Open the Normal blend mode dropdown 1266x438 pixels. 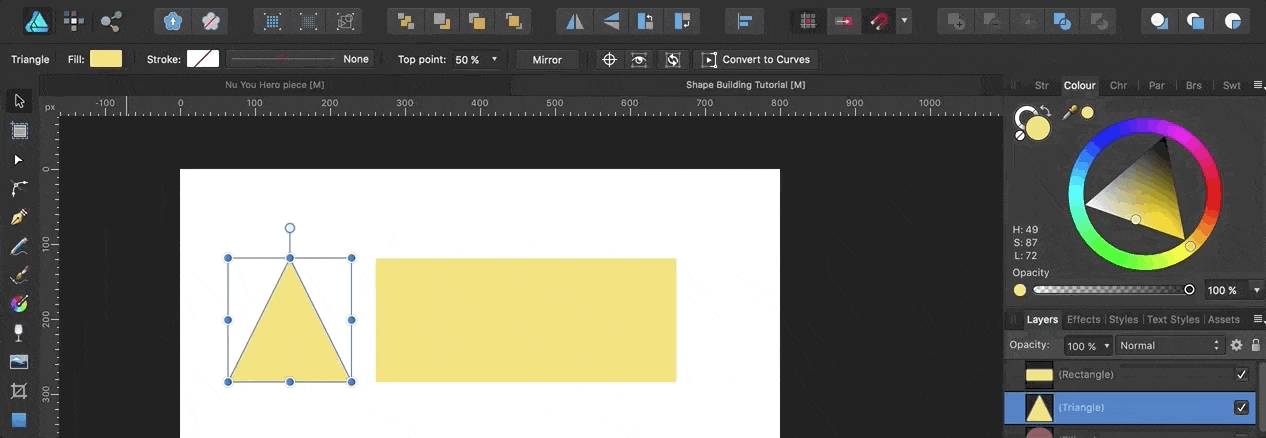1169,345
